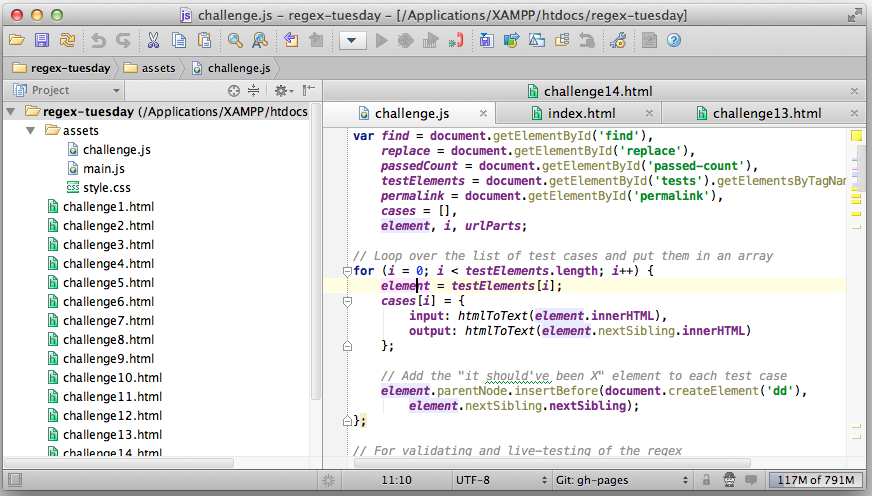Close the challenge14.html tab

click(x=854, y=91)
